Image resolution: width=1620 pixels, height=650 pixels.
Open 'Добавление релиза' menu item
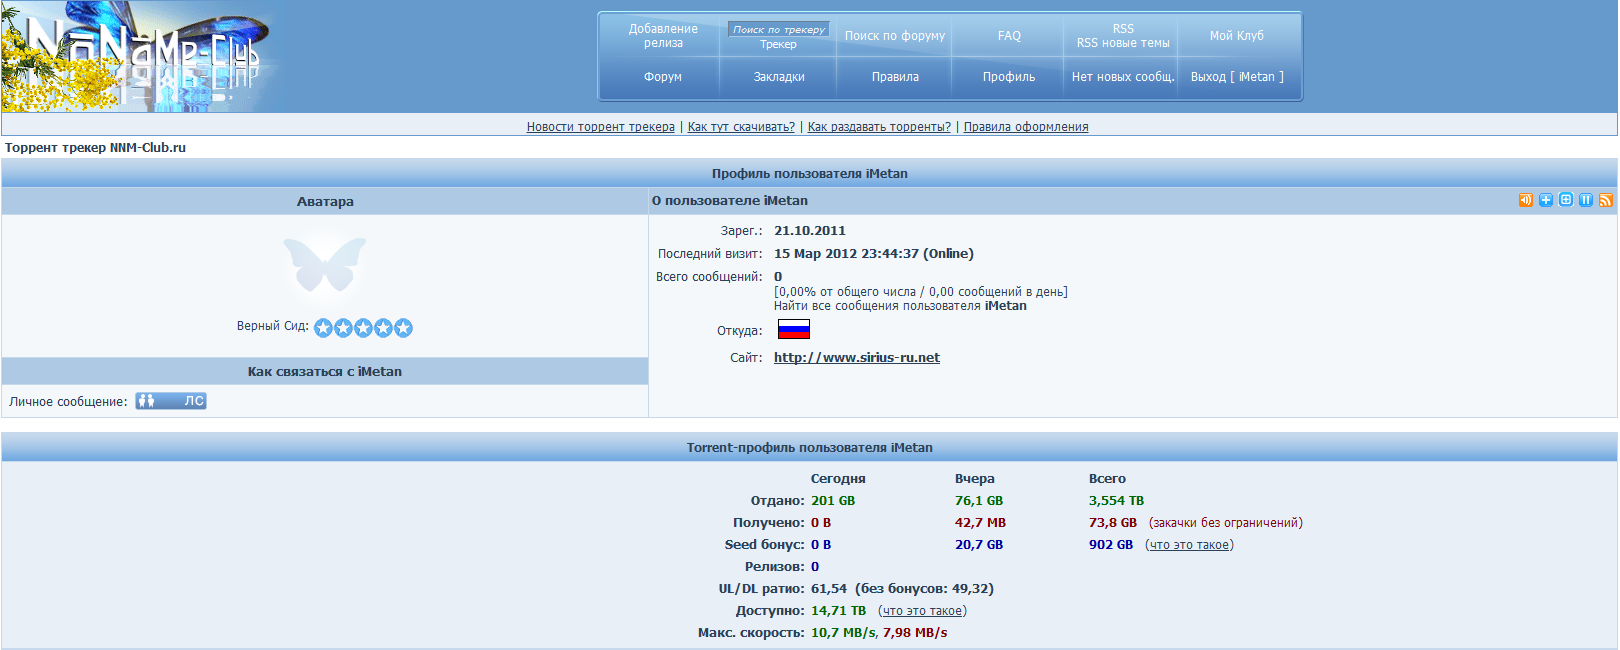(x=663, y=36)
